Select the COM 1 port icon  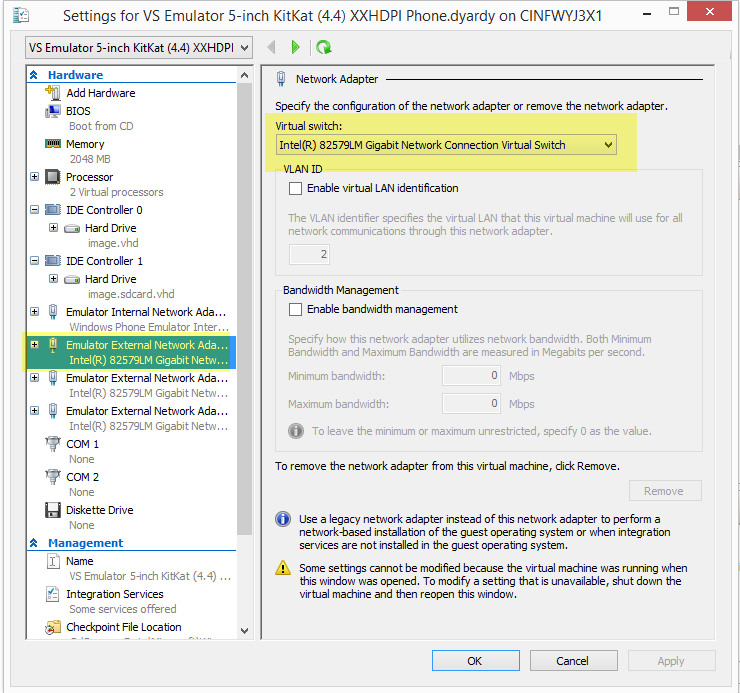[x=53, y=443]
